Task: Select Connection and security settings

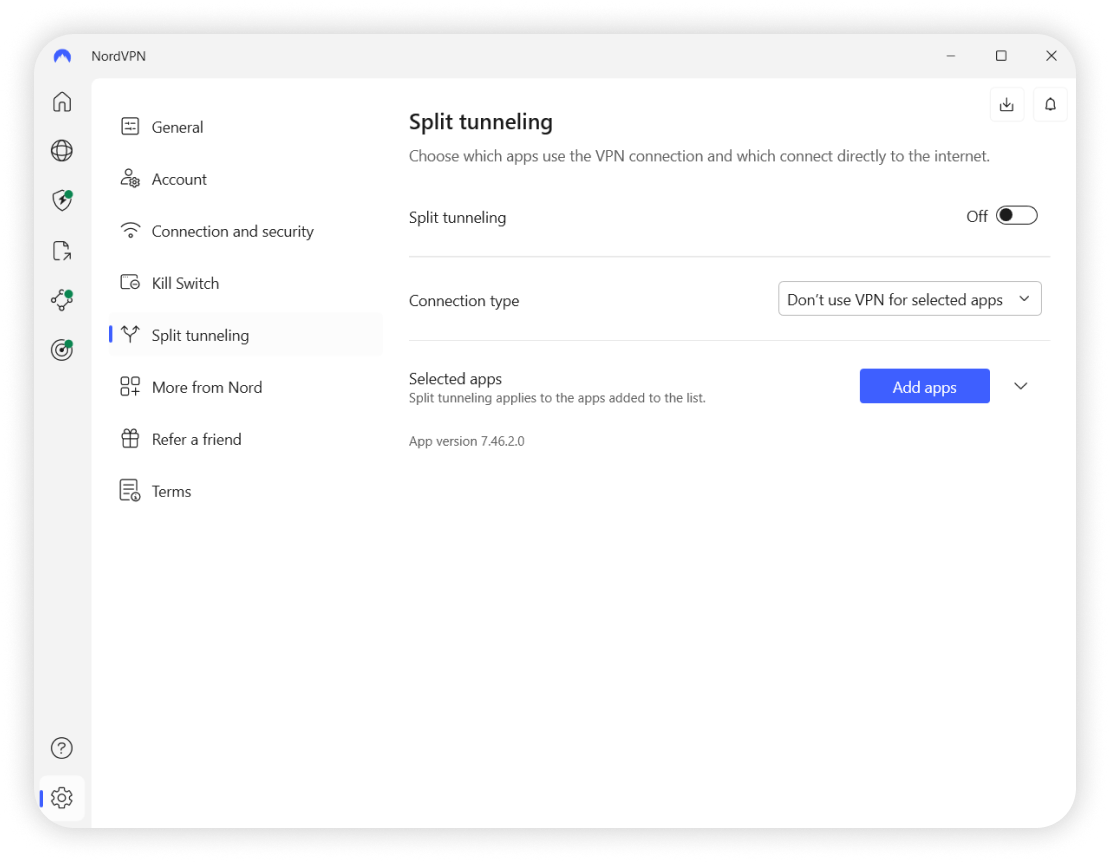Action: pos(232,231)
